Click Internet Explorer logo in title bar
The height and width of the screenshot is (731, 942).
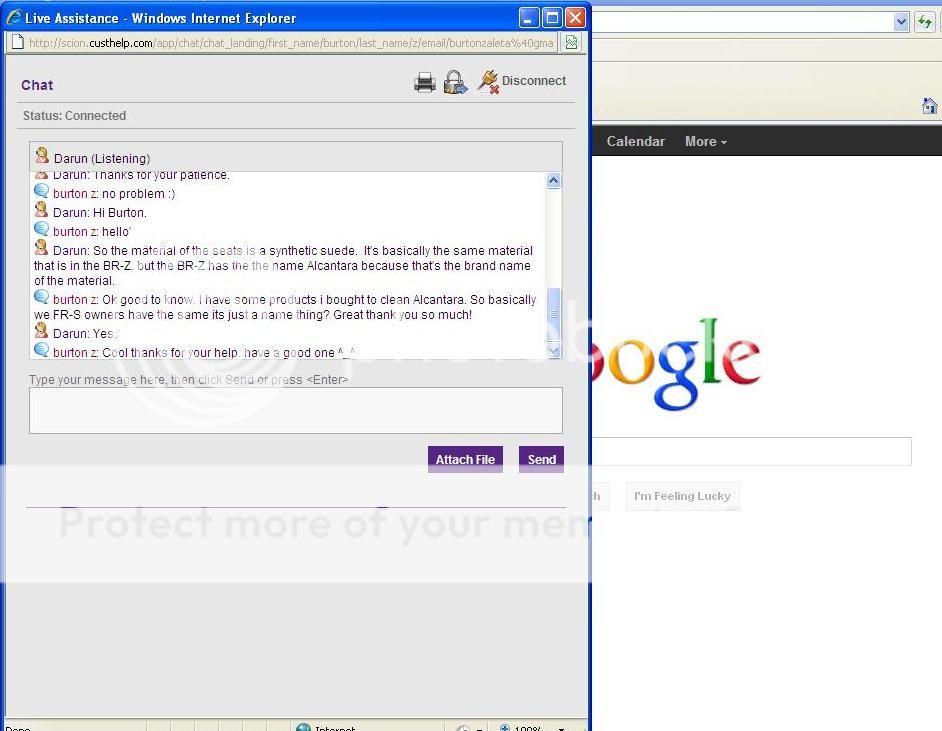coord(14,18)
